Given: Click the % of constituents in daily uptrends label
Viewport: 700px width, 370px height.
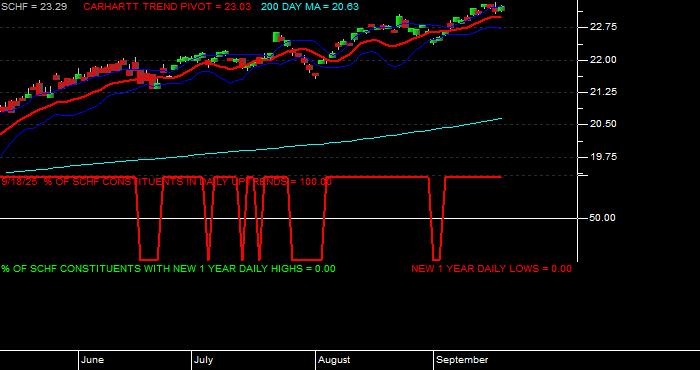Looking at the screenshot, I should (167, 182).
